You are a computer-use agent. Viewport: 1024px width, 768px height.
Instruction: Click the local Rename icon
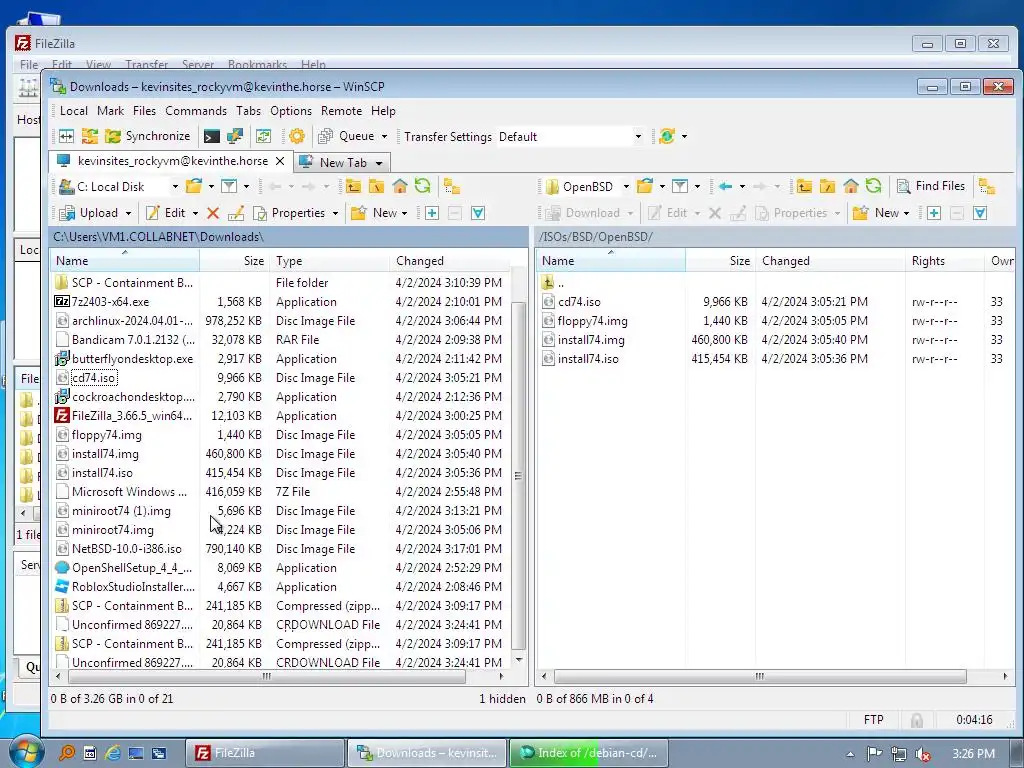click(236, 213)
